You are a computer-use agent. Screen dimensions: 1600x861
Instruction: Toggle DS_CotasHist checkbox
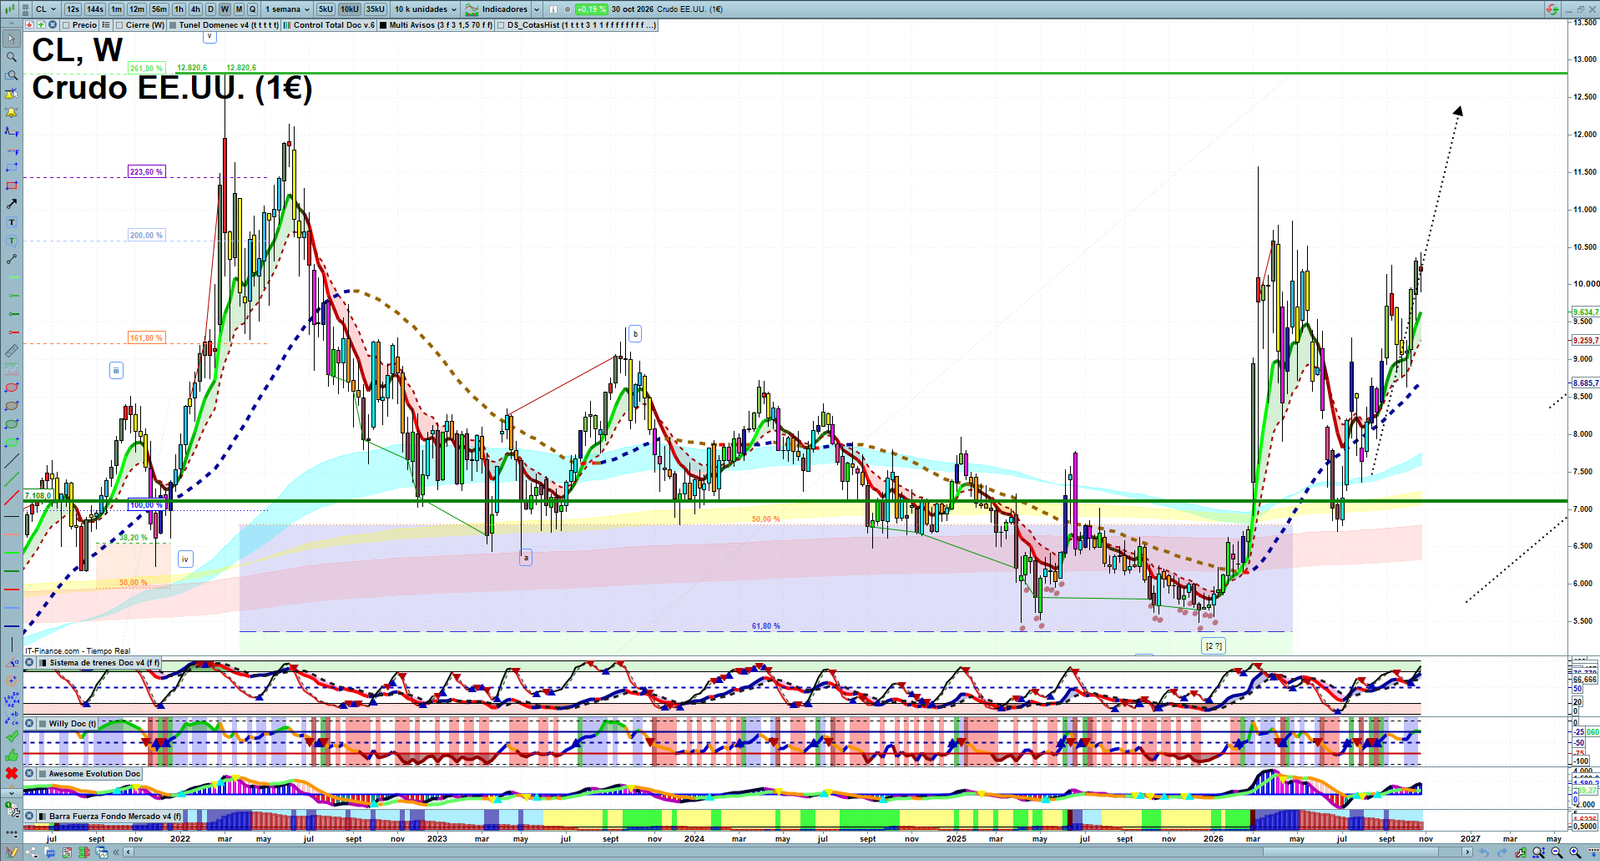[x=502, y=25]
